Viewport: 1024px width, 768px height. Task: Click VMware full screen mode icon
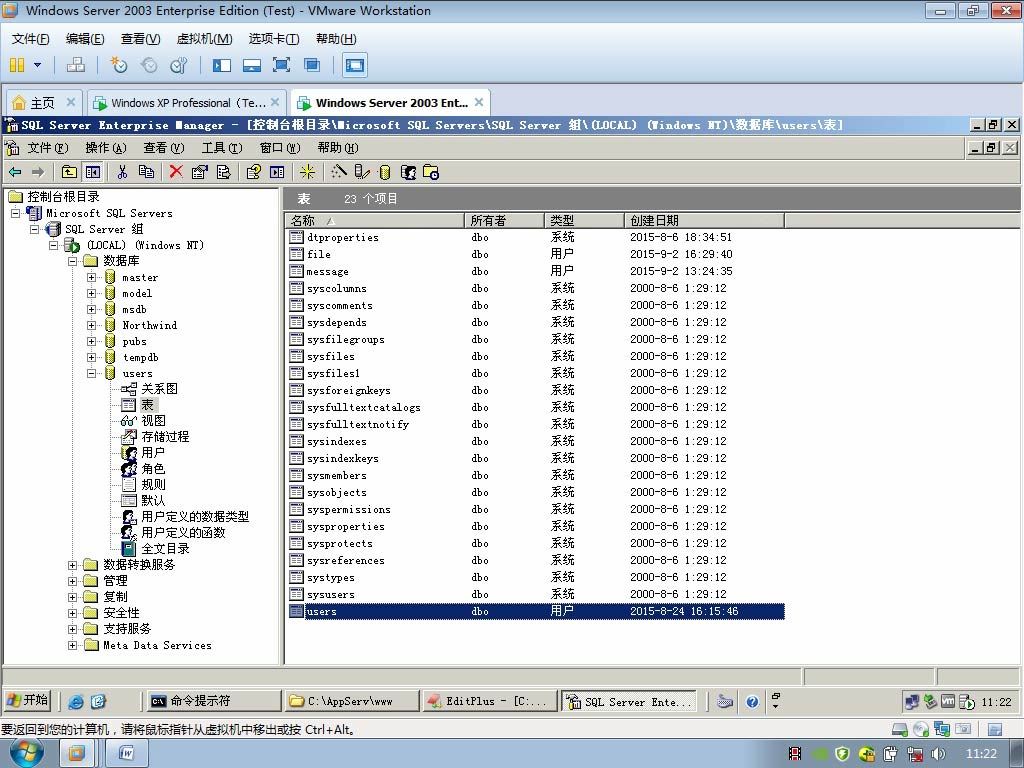(281, 65)
